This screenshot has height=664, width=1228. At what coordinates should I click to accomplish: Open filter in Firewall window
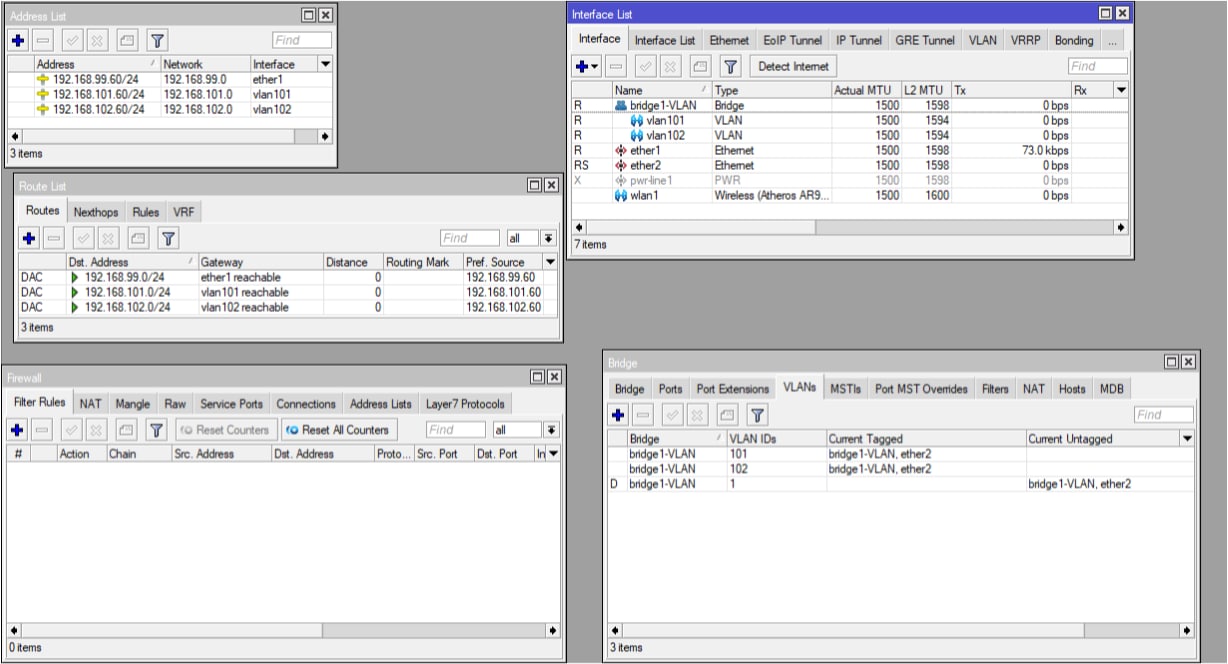click(x=157, y=430)
